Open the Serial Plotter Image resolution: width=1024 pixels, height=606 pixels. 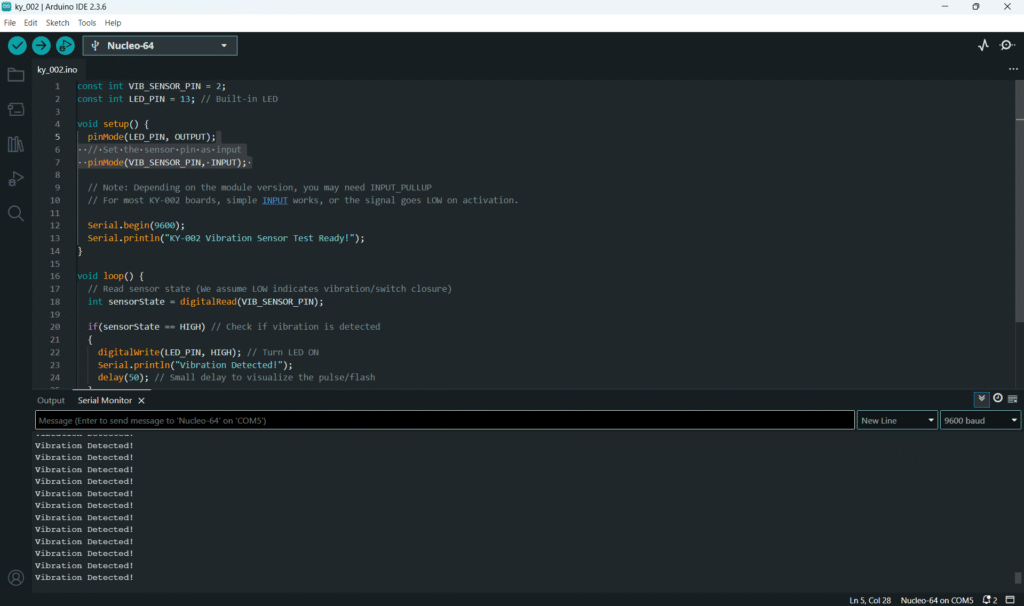click(983, 46)
